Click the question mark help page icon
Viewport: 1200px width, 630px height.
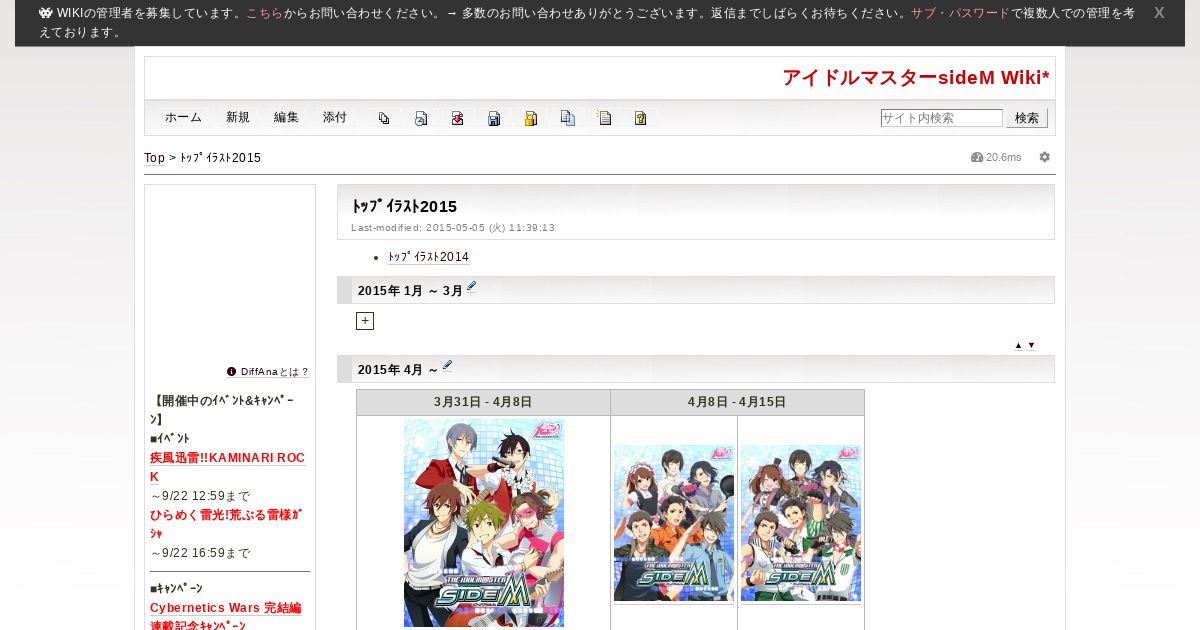(x=640, y=118)
